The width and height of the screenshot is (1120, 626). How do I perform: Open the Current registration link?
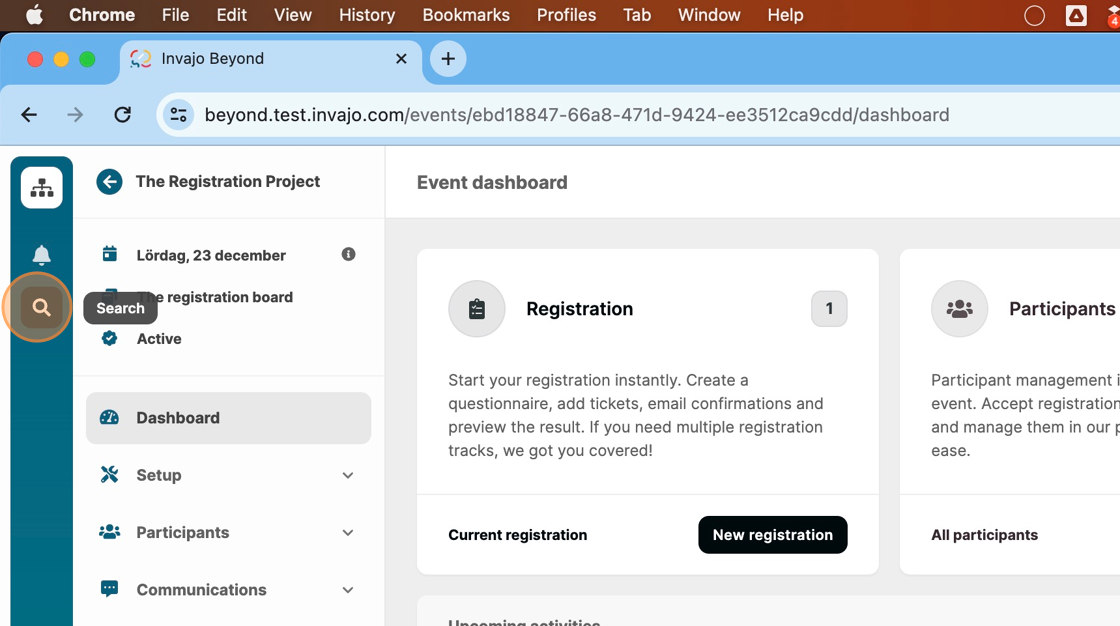coord(517,535)
